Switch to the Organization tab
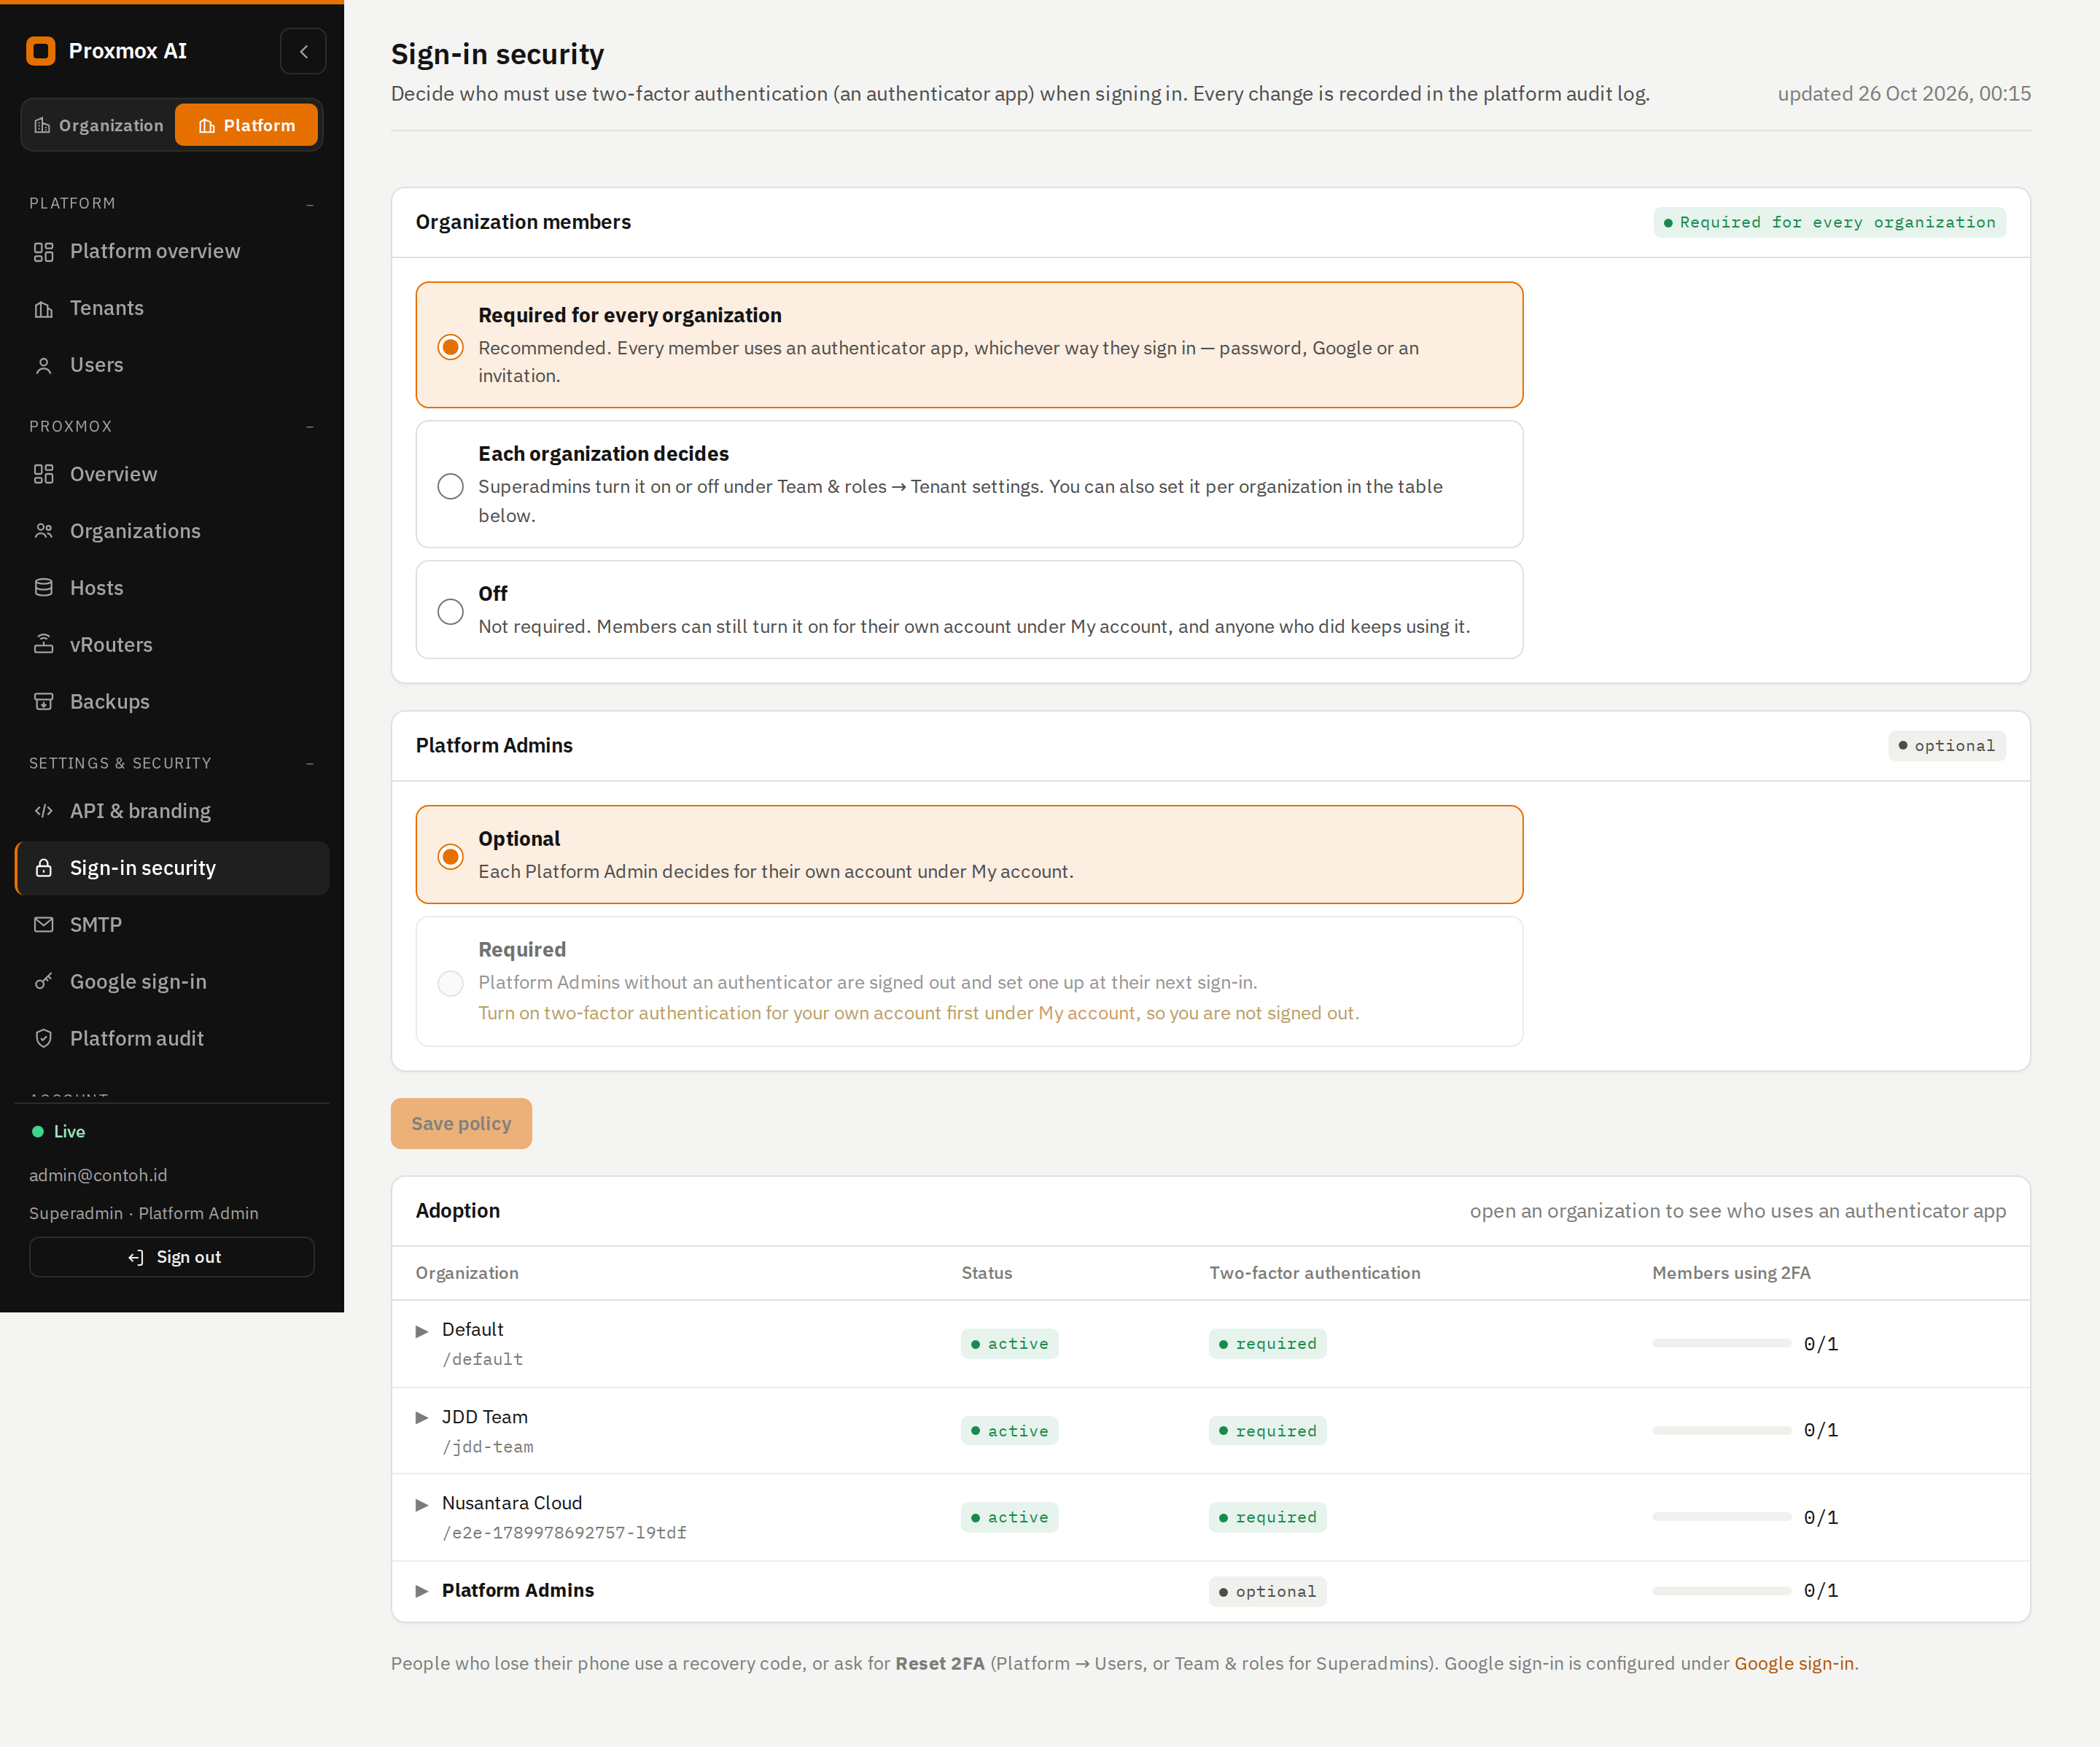 (99, 126)
